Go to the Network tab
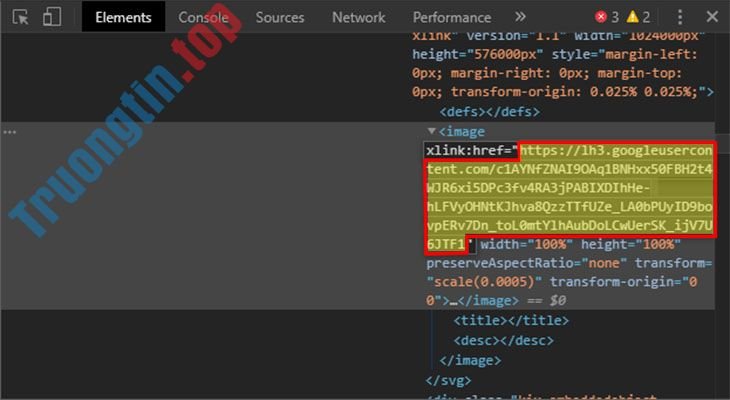 (x=358, y=17)
